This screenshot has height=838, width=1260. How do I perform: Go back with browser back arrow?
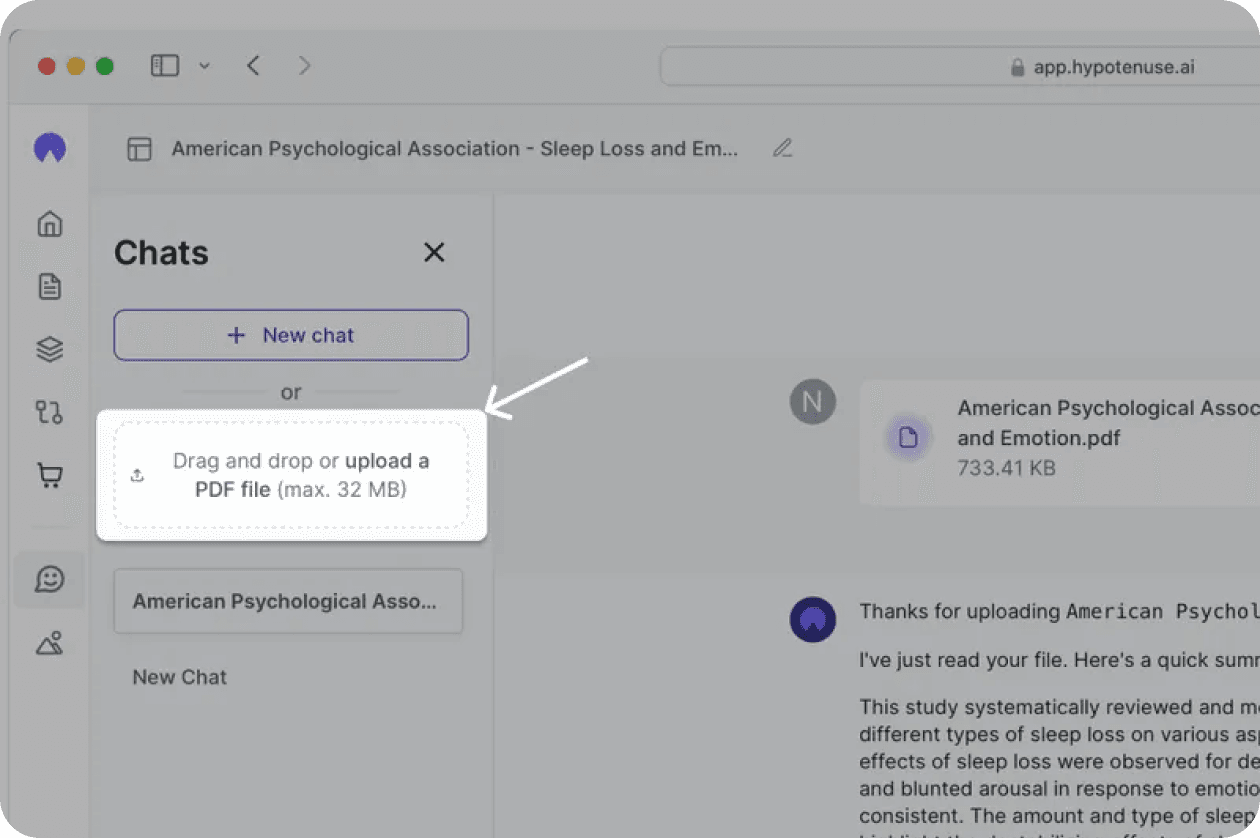tap(253, 66)
